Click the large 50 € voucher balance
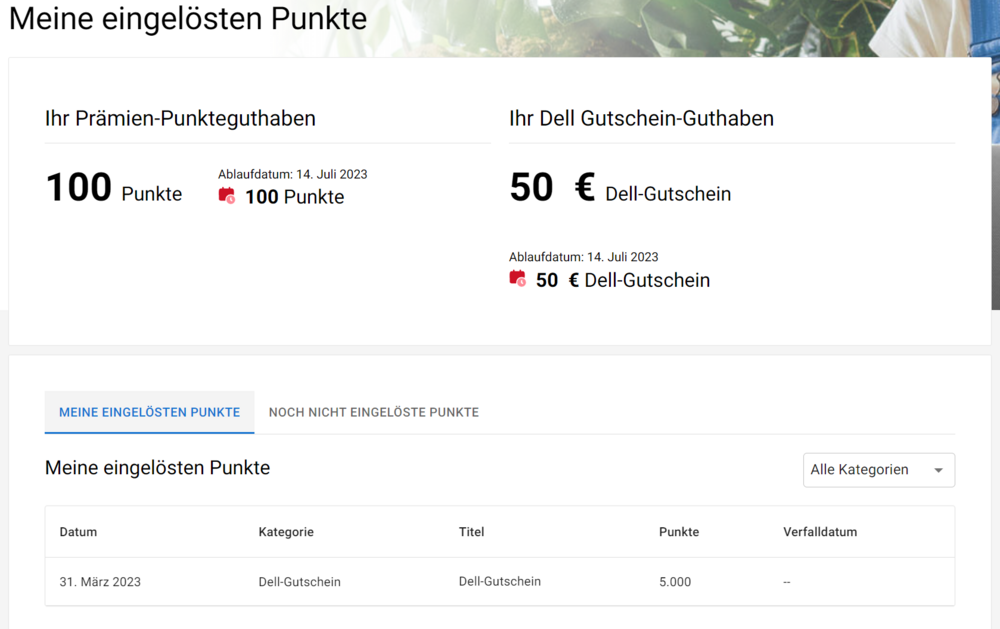 coord(551,188)
